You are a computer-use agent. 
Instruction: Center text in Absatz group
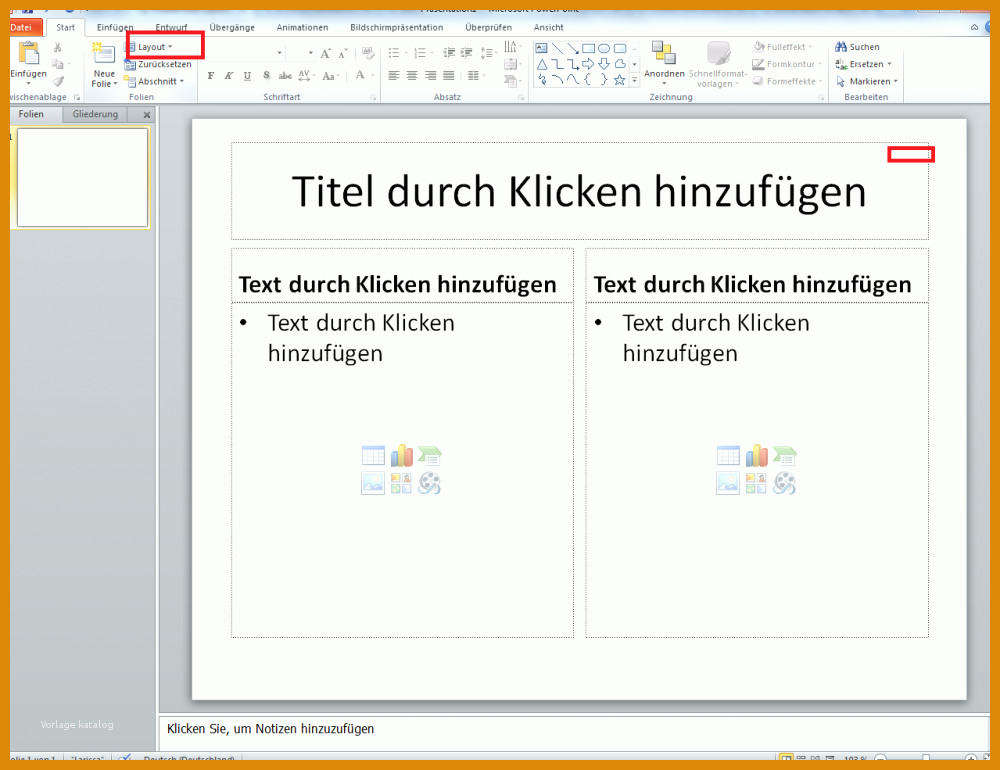(x=413, y=76)
